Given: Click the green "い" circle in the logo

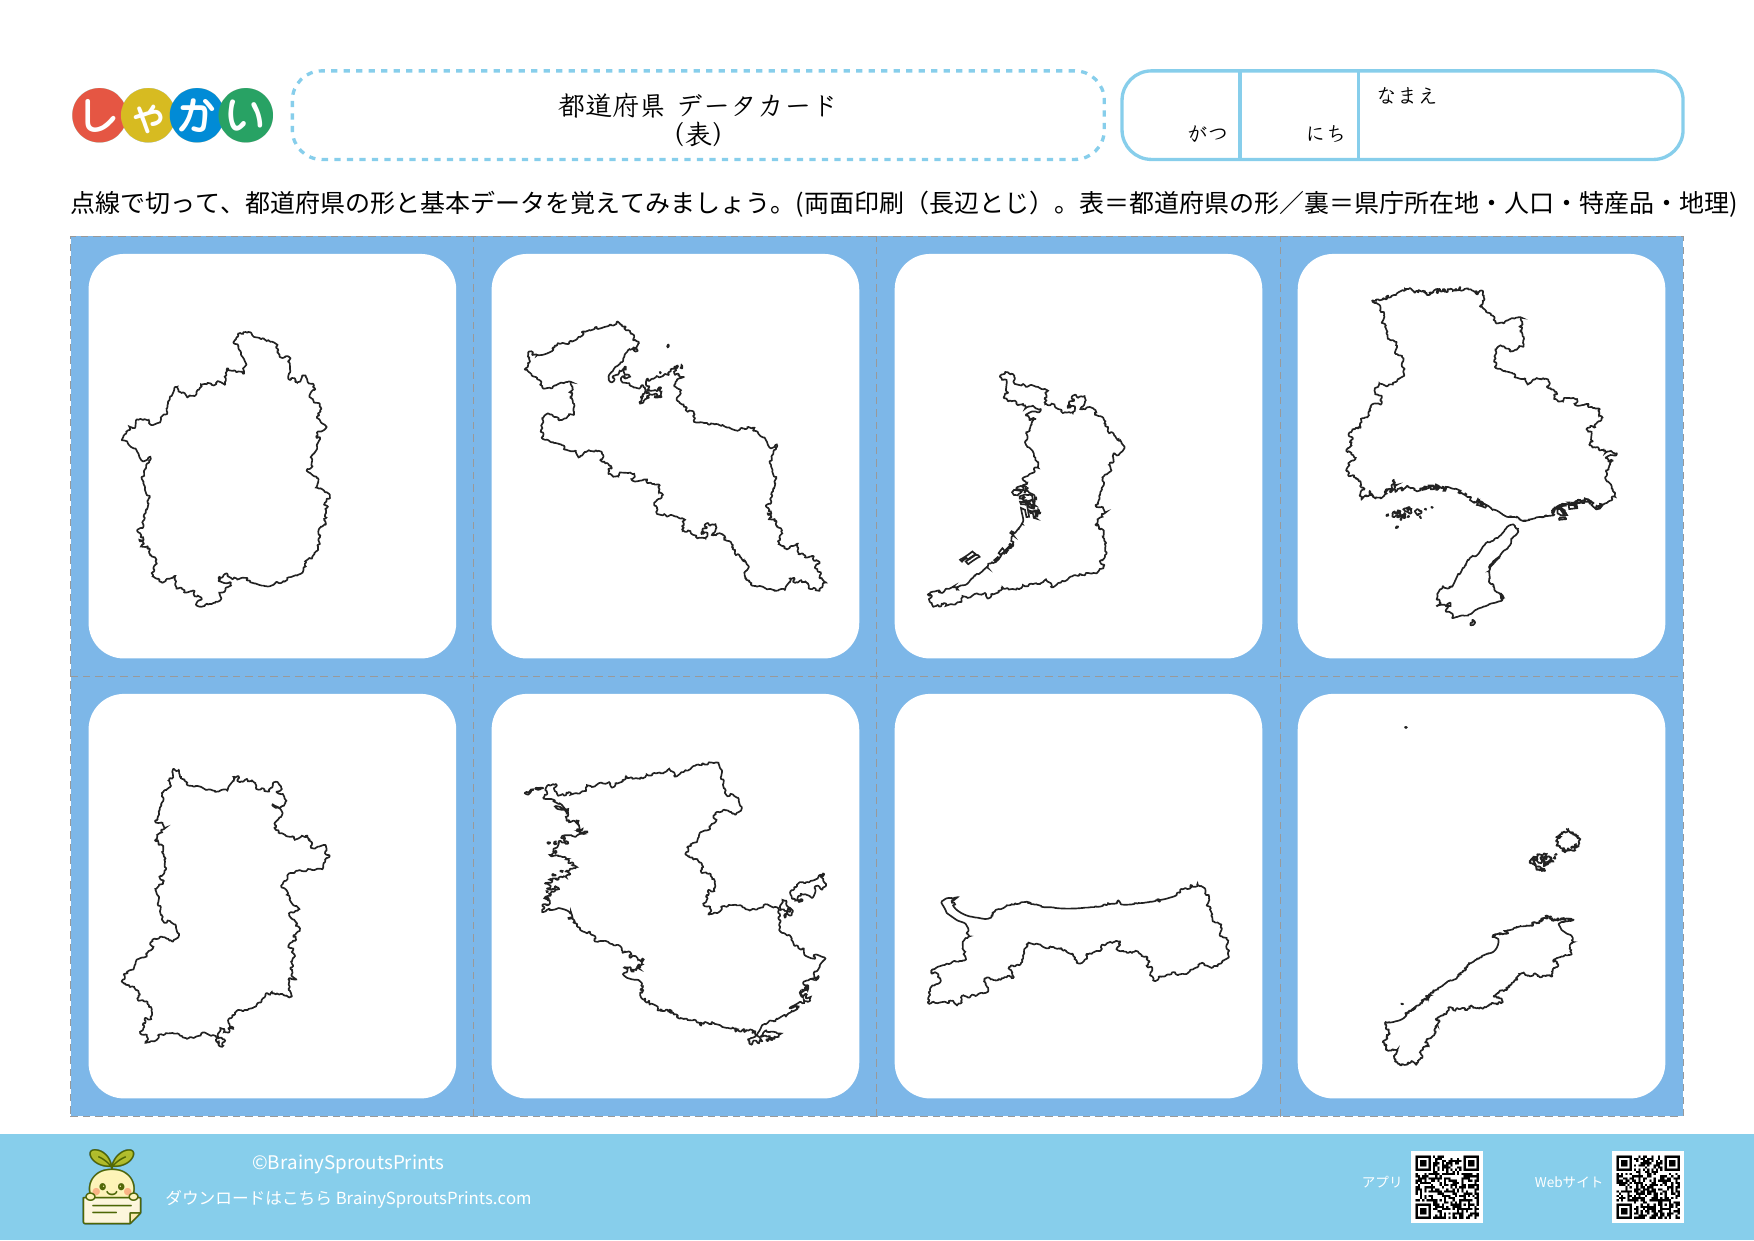Looking at the screenshot, I should click(x=246, y=116).
